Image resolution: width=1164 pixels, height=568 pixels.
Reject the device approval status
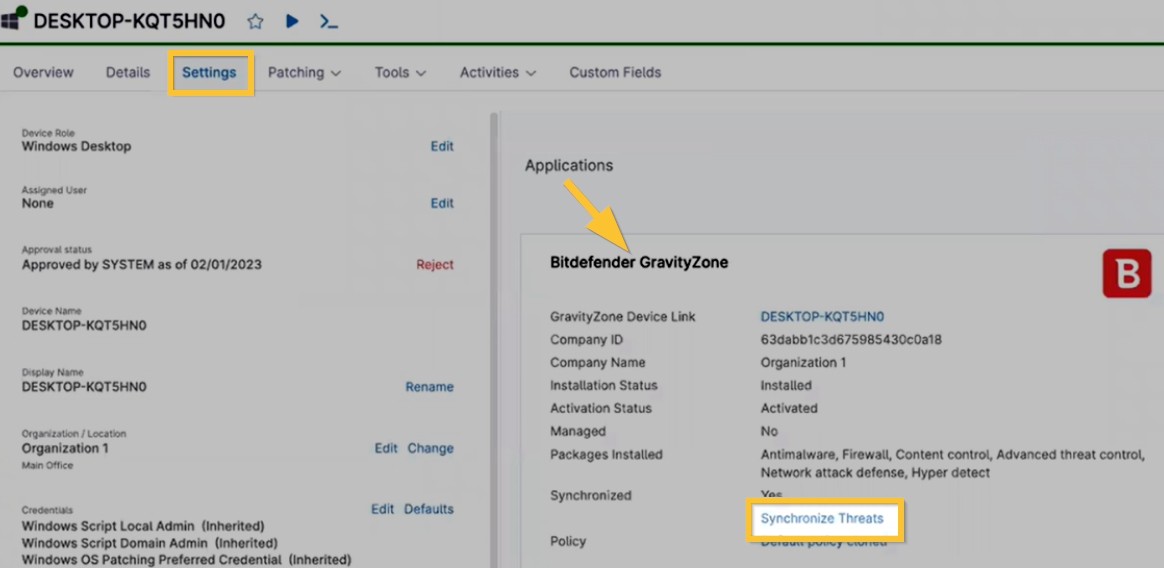[x=435, y=265]
